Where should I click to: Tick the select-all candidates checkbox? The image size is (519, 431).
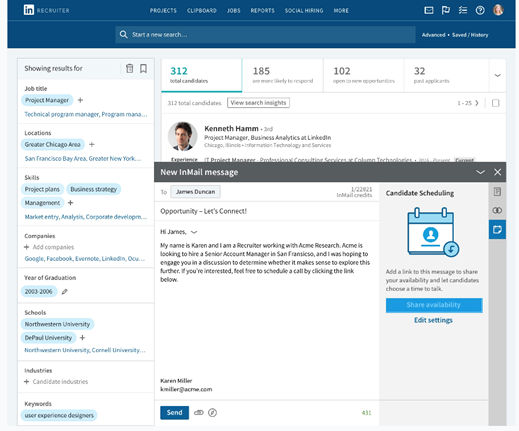[x=496, y=103]
